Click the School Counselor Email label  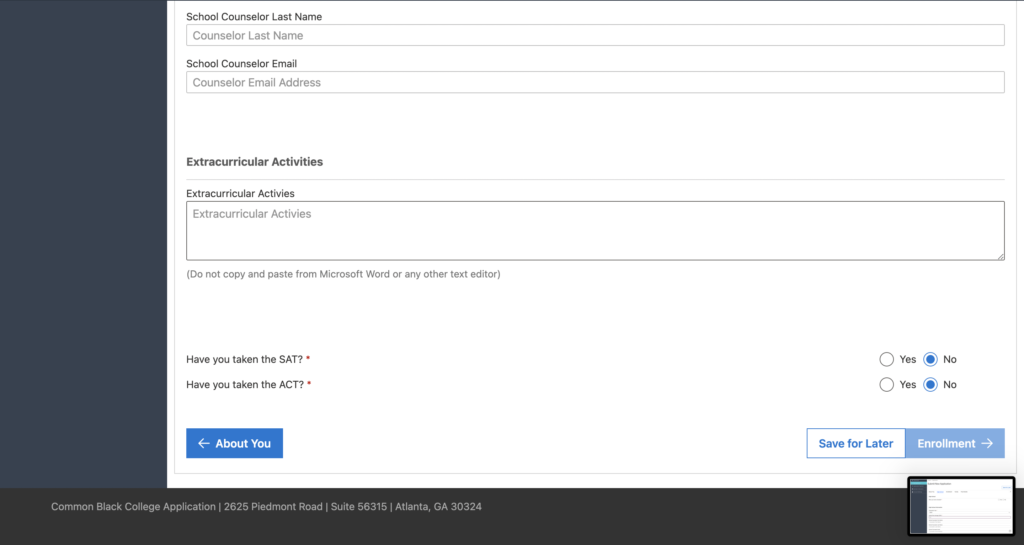(241, 64)
